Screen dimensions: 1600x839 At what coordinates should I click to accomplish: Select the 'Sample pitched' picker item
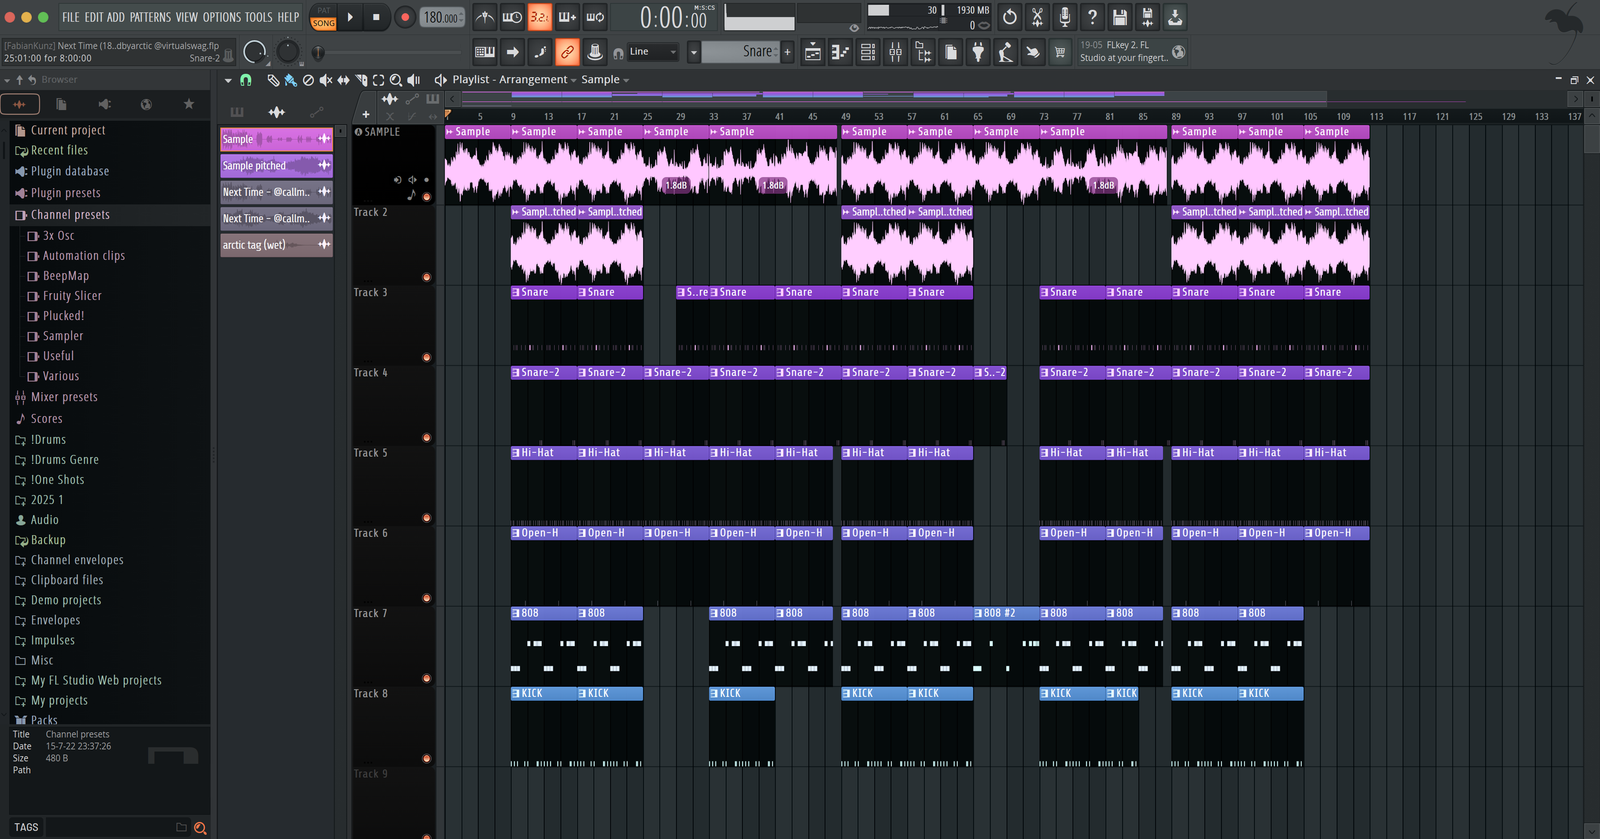pyautogui.click(x=276, y=166)
